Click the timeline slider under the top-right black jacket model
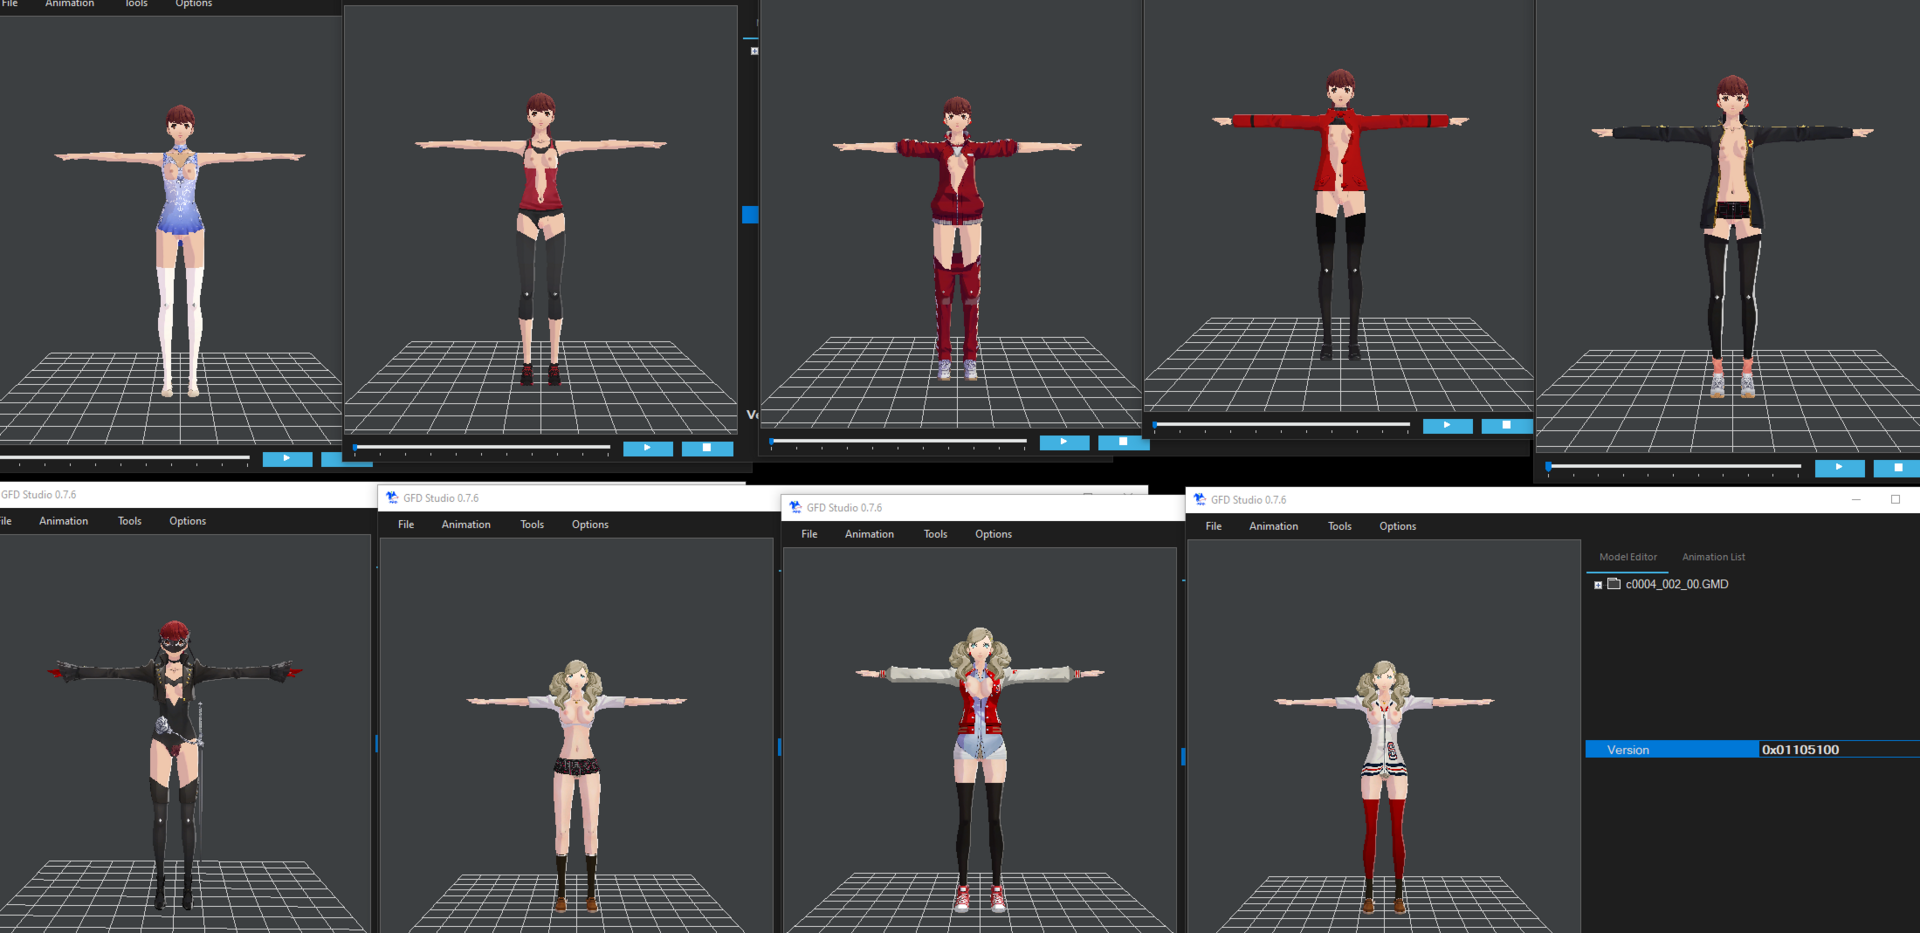The width and height of the screenshot is (1920, 933). point(1674,466)
